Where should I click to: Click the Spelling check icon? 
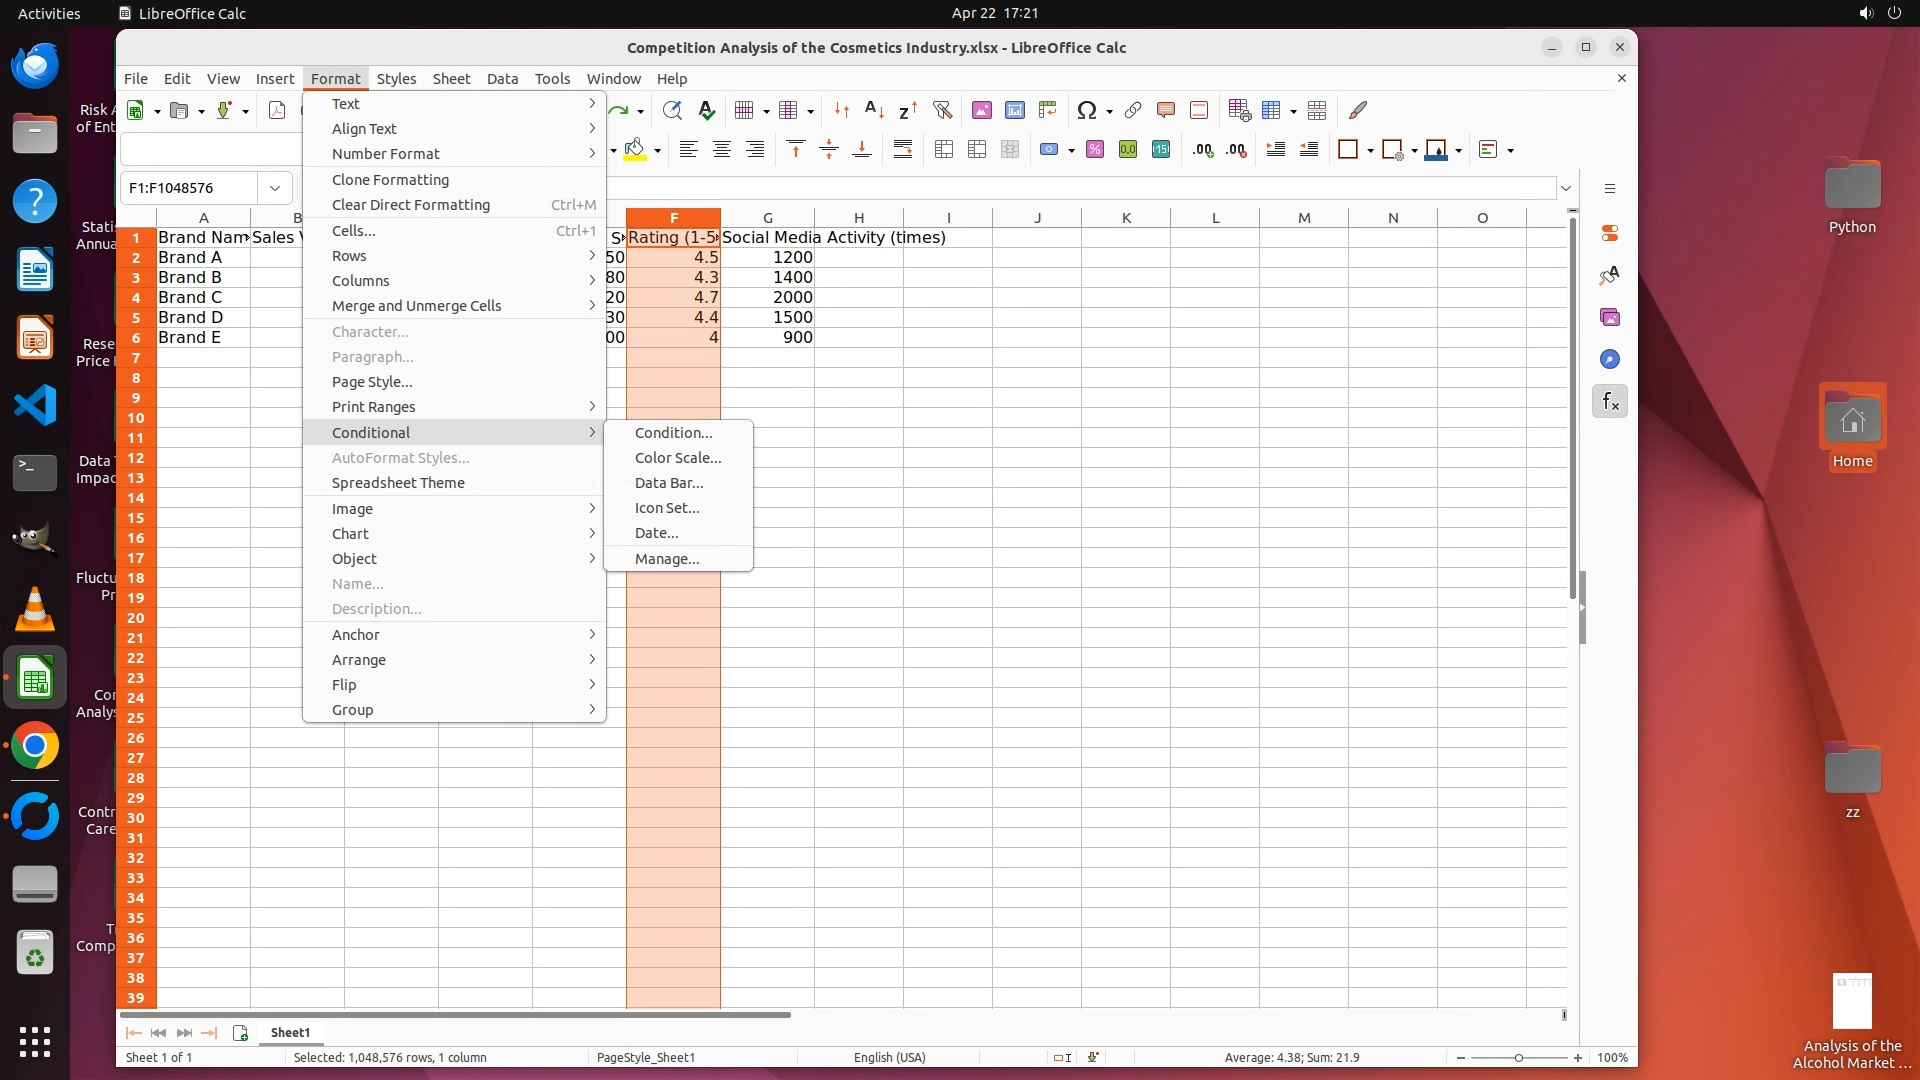point(706,110)
